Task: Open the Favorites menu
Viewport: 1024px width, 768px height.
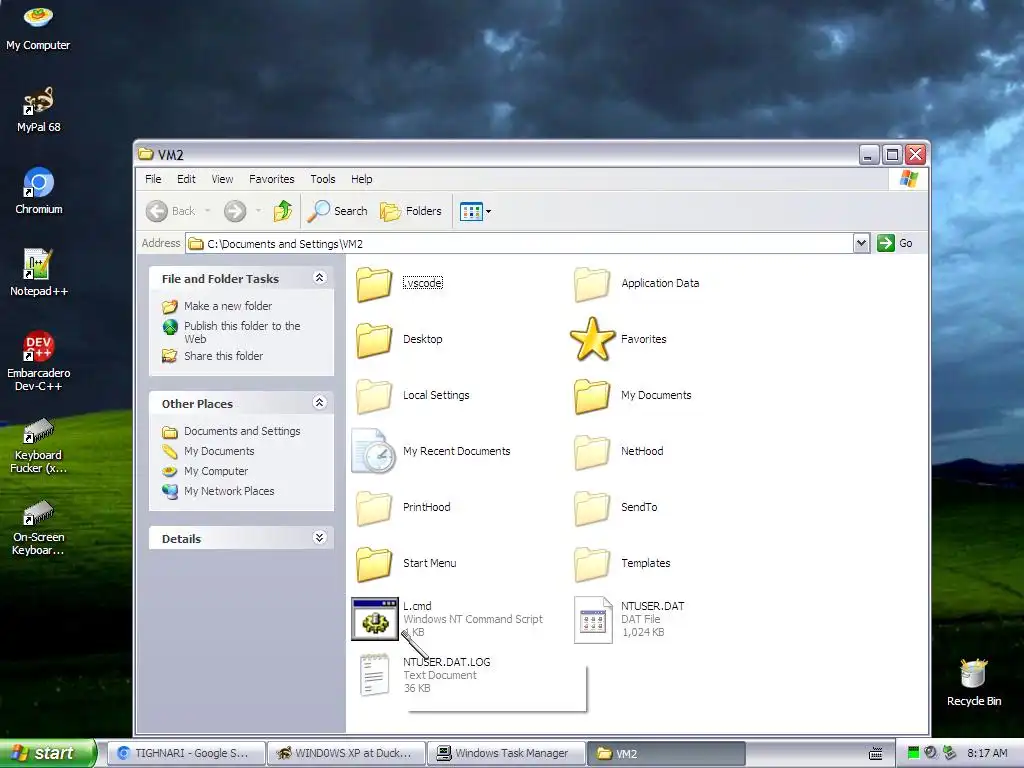Action: [272, 179]
